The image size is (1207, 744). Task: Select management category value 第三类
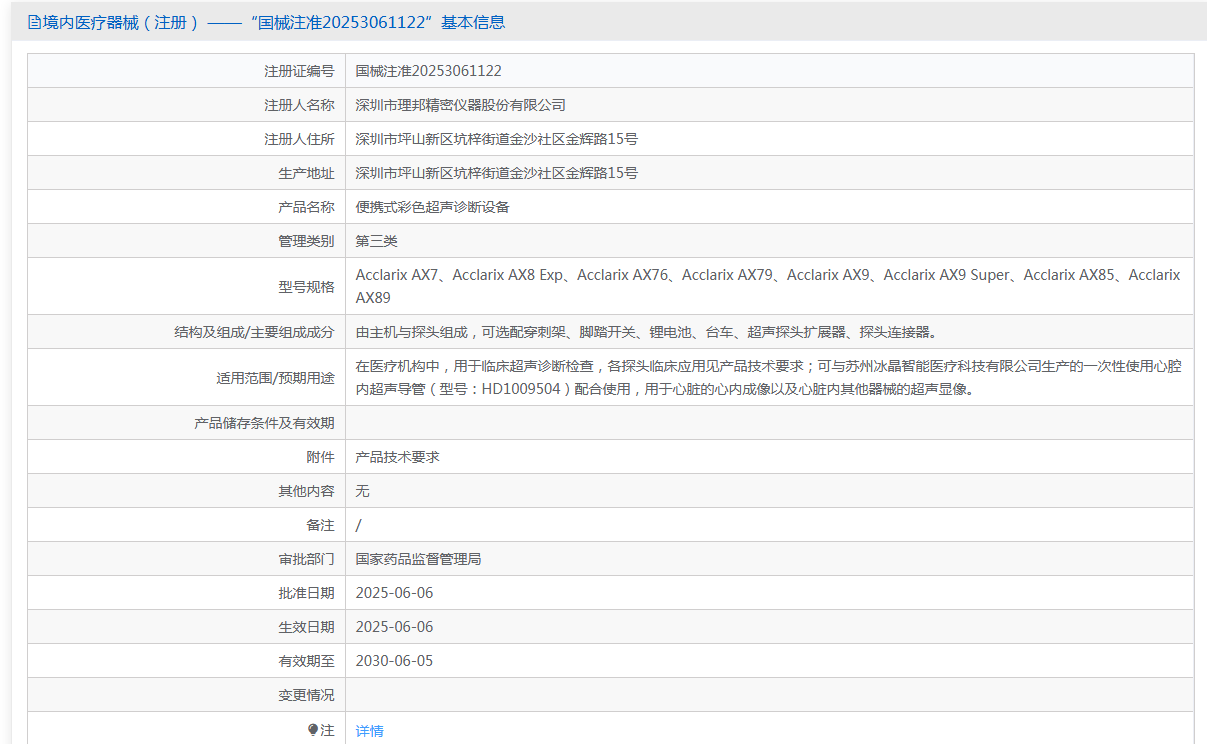coord(377,241)
